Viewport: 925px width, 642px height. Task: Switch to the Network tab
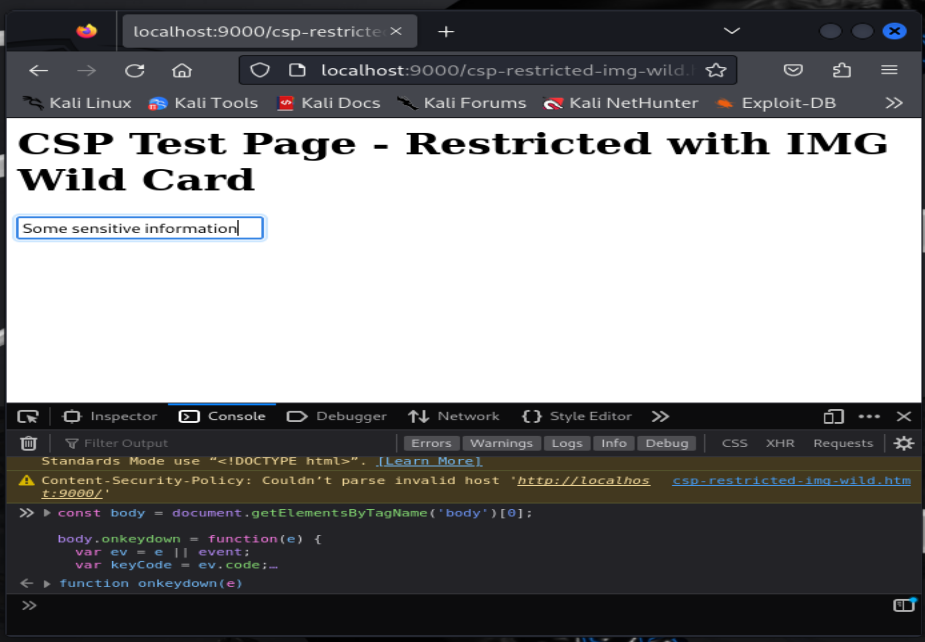(455, 416)
